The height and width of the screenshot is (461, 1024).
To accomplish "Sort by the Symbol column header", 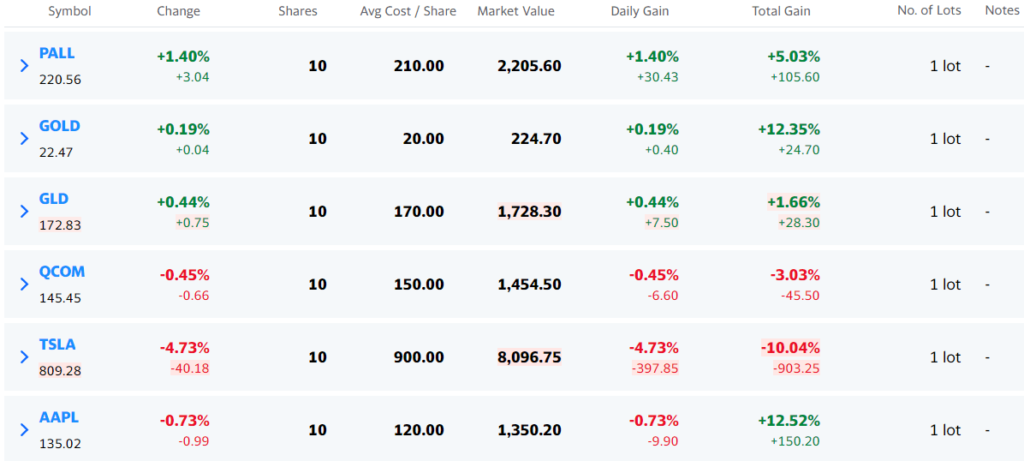I will pyautogui.click(x=68, y=11).
